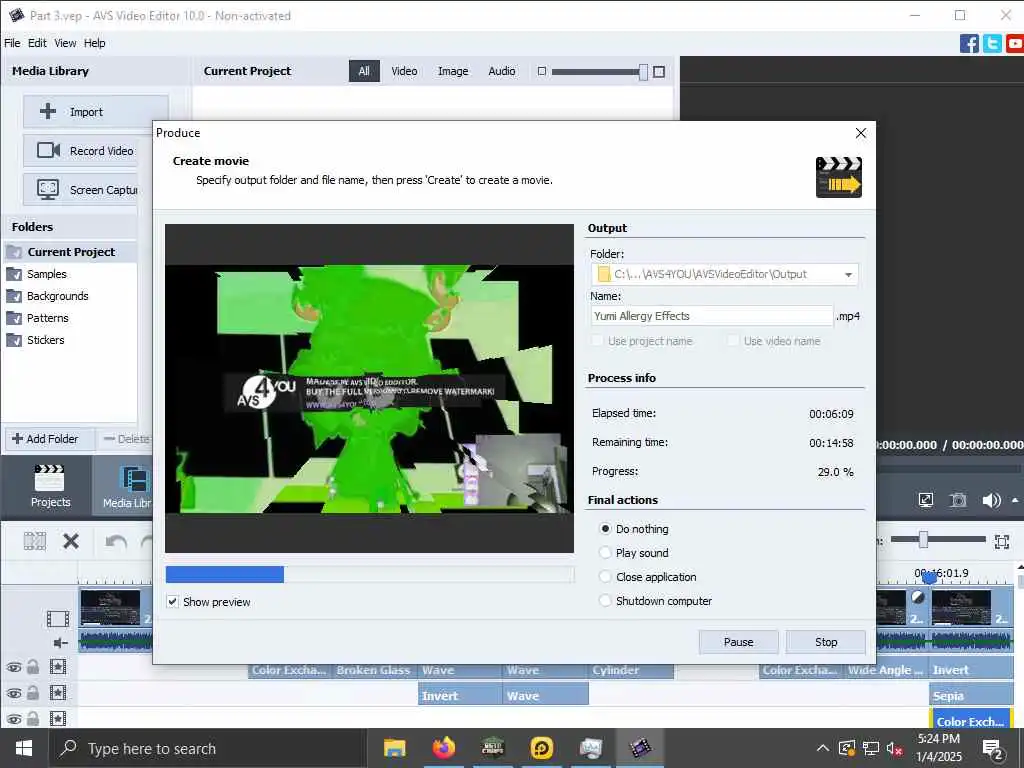Click the large thumbnail size icon
Screen dimensions: 1024x768
[659, 72]
